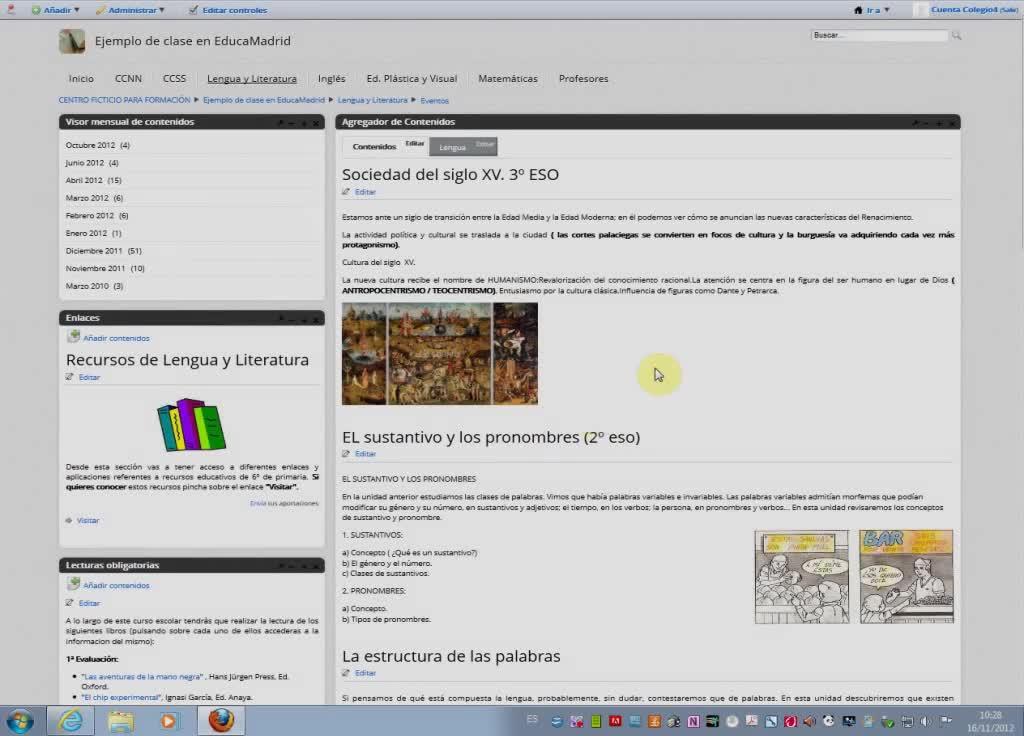Open 'Las aventuras de la mano negra' link
The width and height of the screenshot is (1024, 736).
click(141, 677)
